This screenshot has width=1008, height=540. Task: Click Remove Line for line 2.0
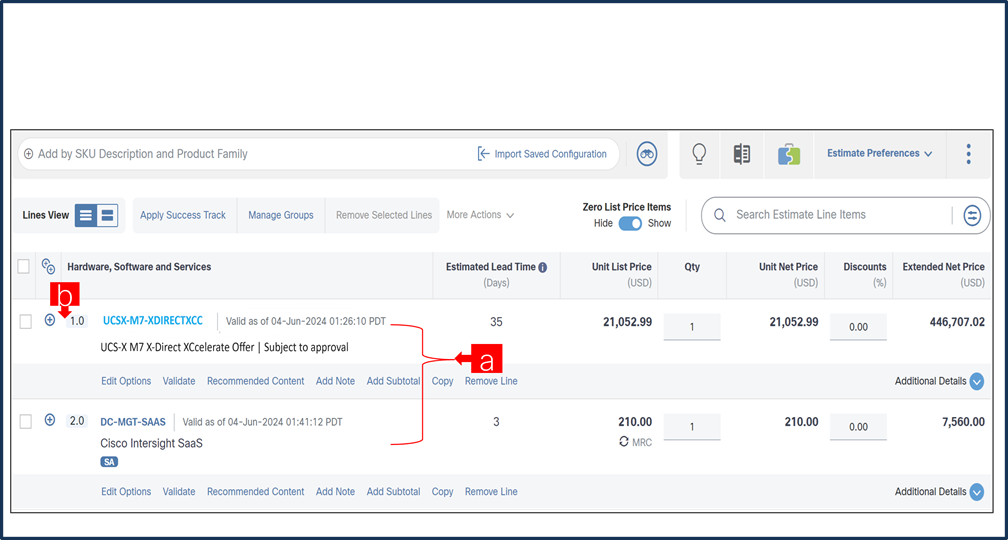click(x=491, y=492)
